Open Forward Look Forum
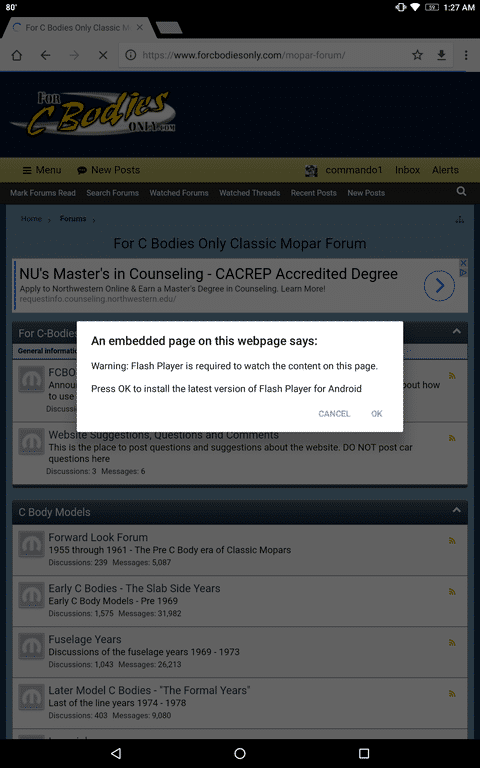Screen dimensions: 480x768 (98, 537)
